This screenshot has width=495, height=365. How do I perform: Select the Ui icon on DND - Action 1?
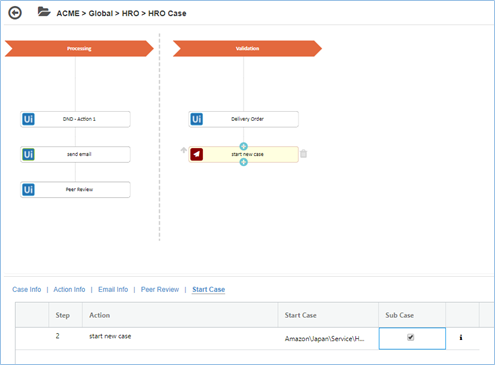point(28,119)
